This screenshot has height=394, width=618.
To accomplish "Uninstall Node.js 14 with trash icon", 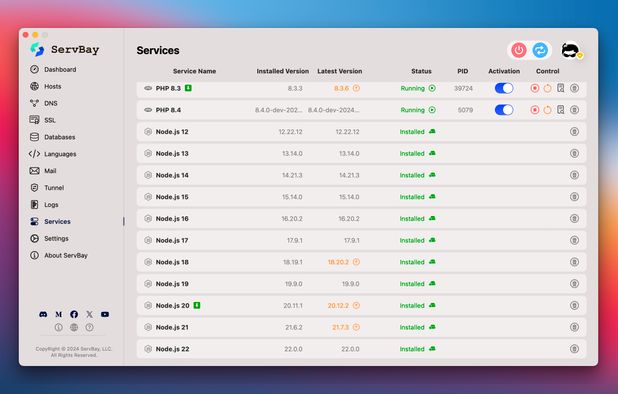I will (x=575, y=175).
